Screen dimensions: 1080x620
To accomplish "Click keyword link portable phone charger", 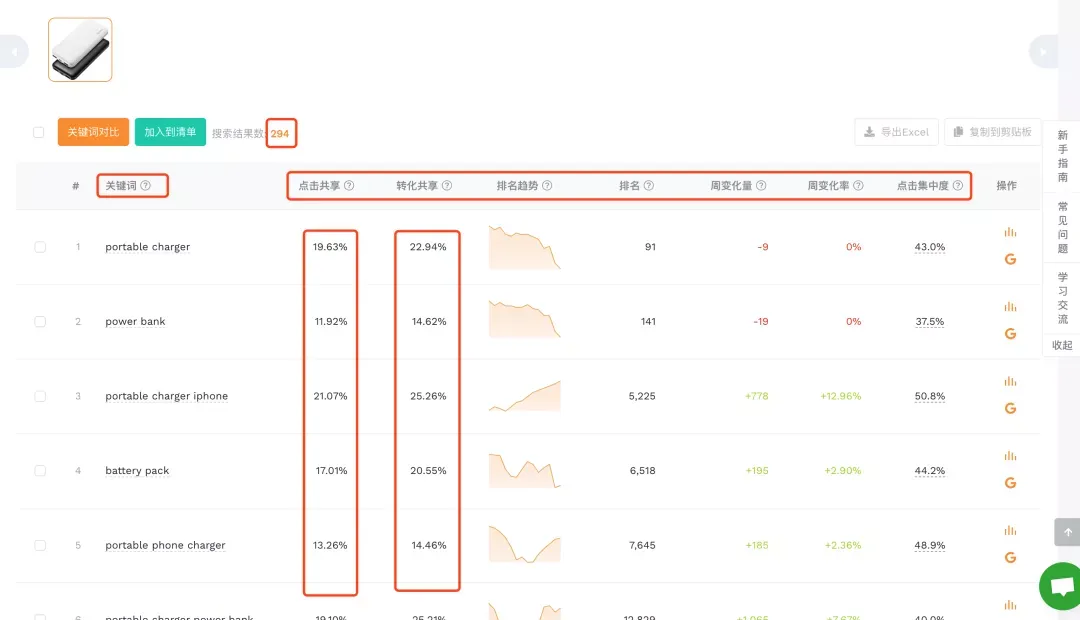I will click(x=165, y=545).
